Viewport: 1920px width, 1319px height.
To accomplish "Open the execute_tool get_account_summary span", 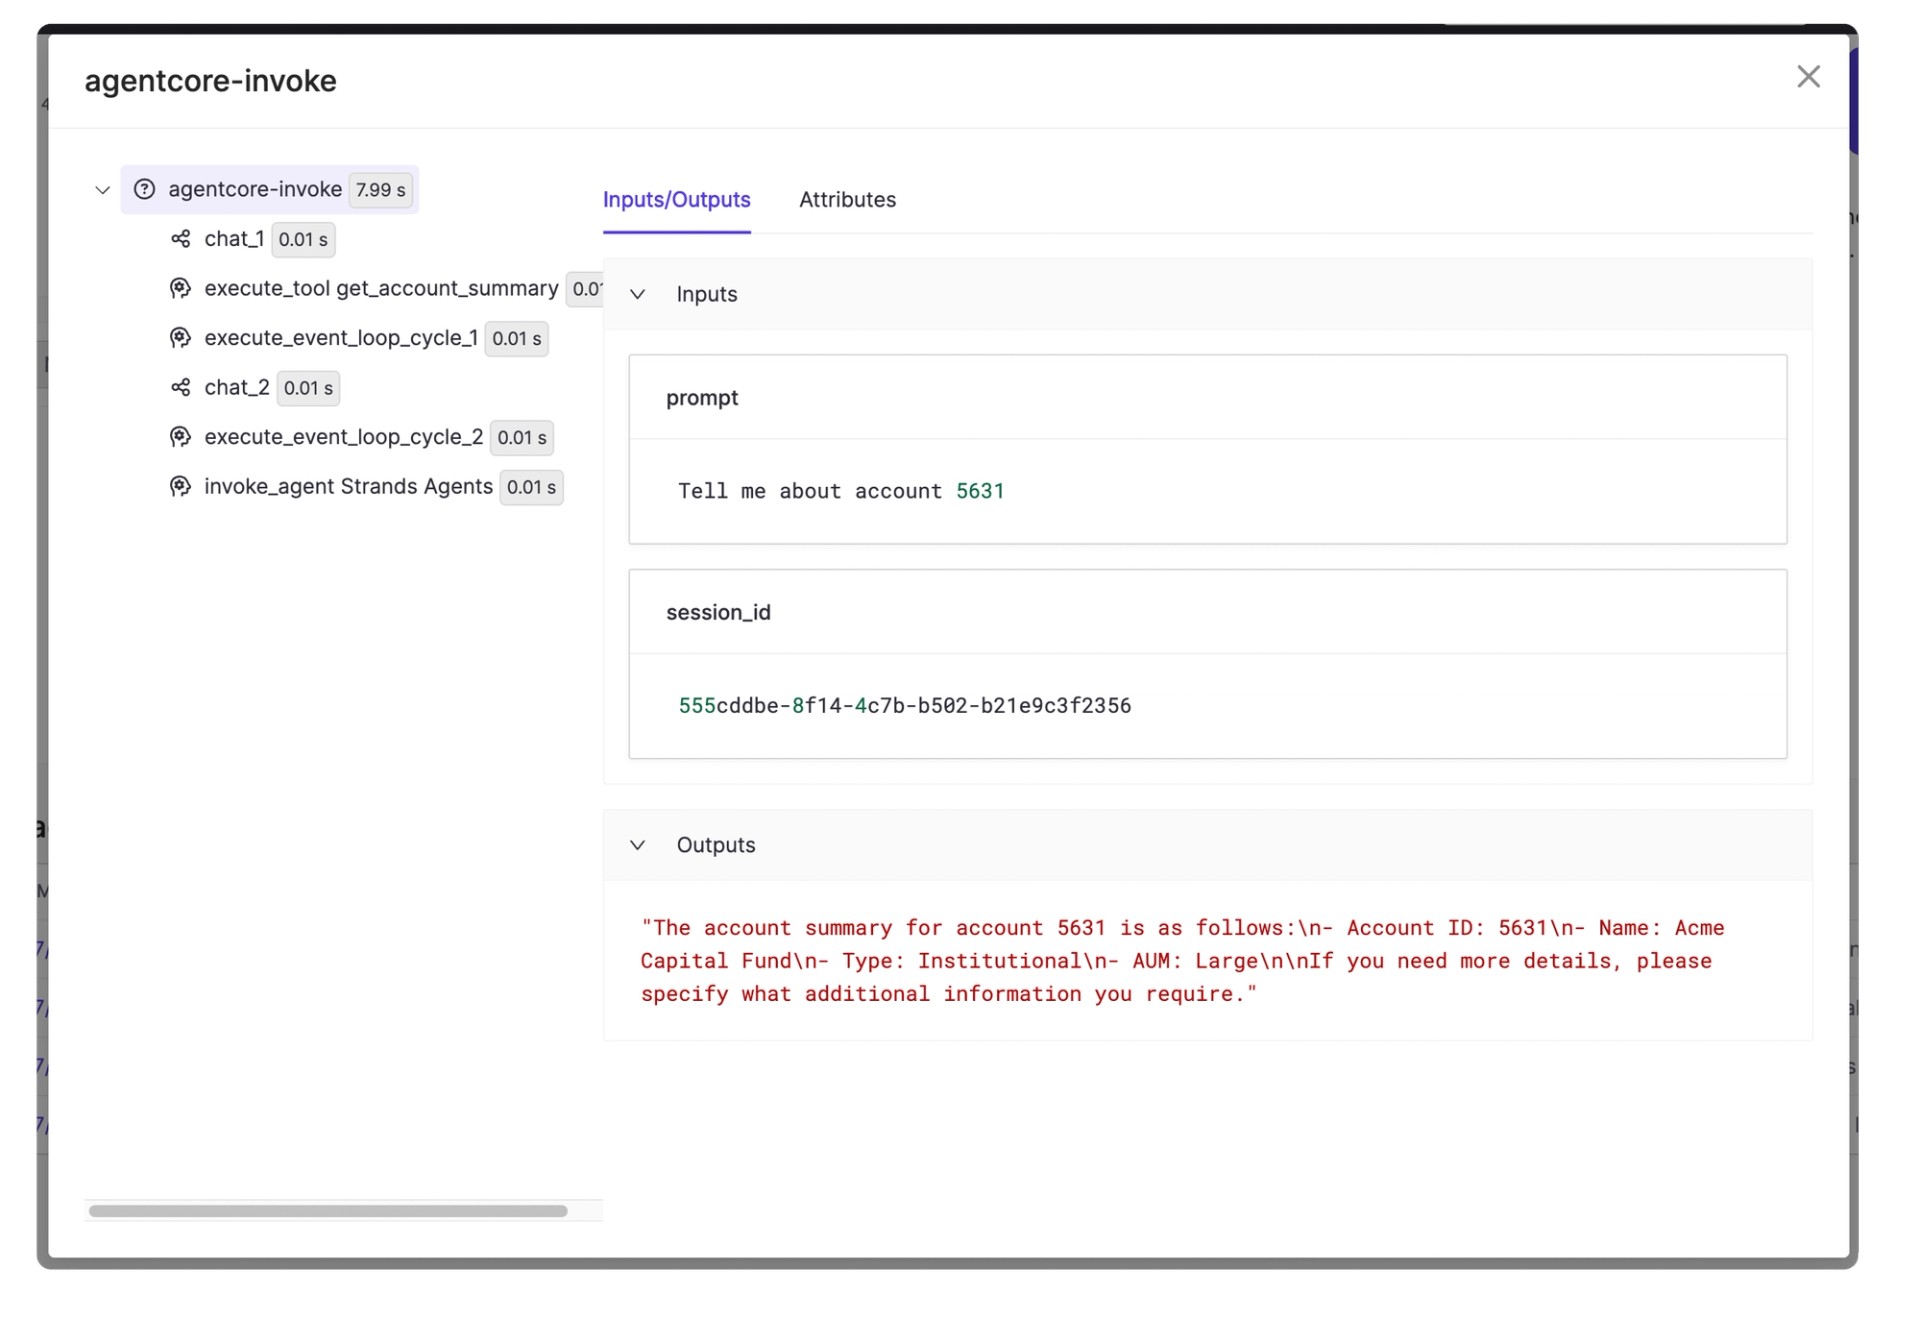I will (381, 288).
